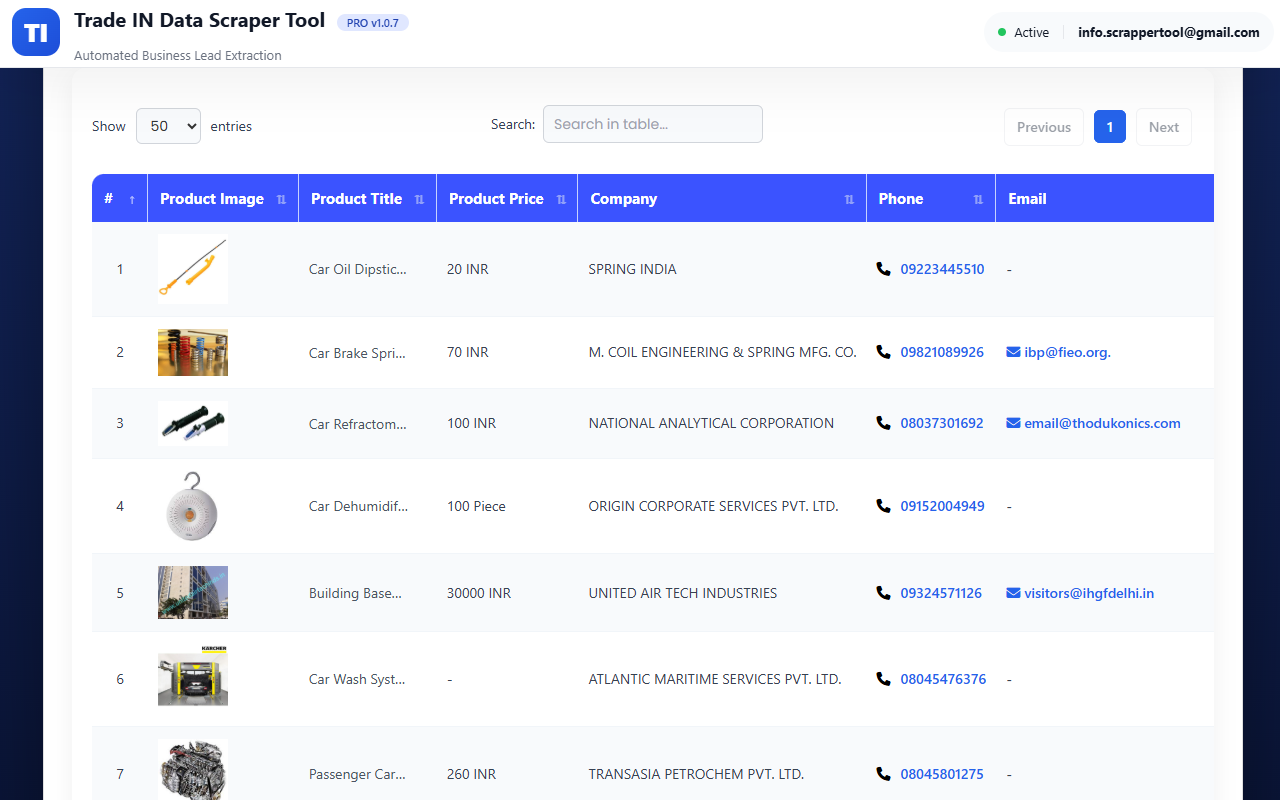Click phone icon beside 09152004949
1280x800 pixels.
883,506
